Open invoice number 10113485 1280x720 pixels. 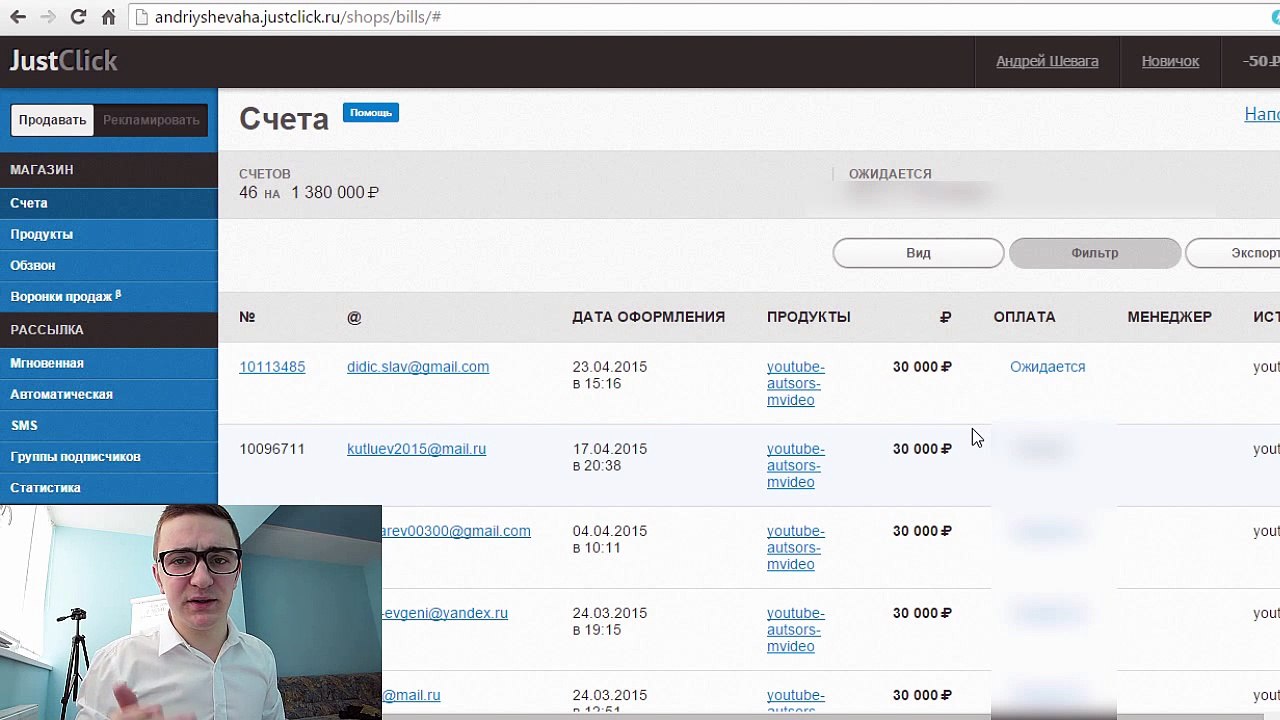pos(272,367)
